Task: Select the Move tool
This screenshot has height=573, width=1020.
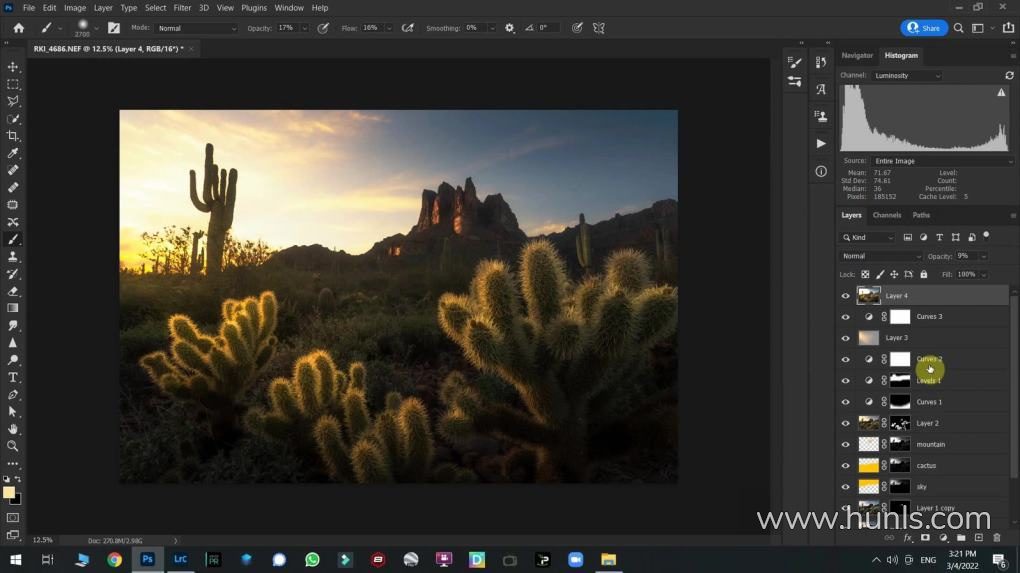Action: click(13, 67)
